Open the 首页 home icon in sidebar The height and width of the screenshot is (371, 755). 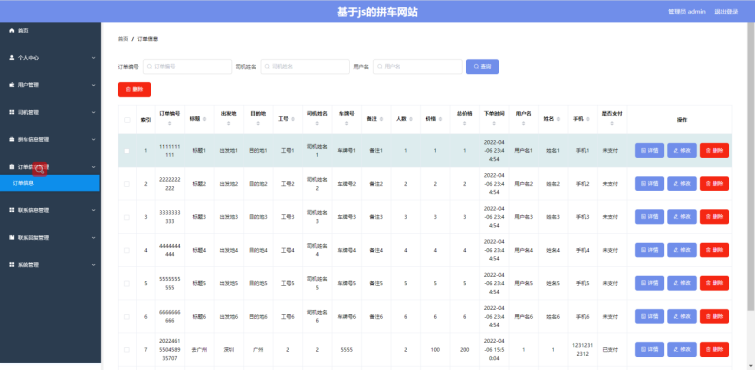(x=12, y=30)
